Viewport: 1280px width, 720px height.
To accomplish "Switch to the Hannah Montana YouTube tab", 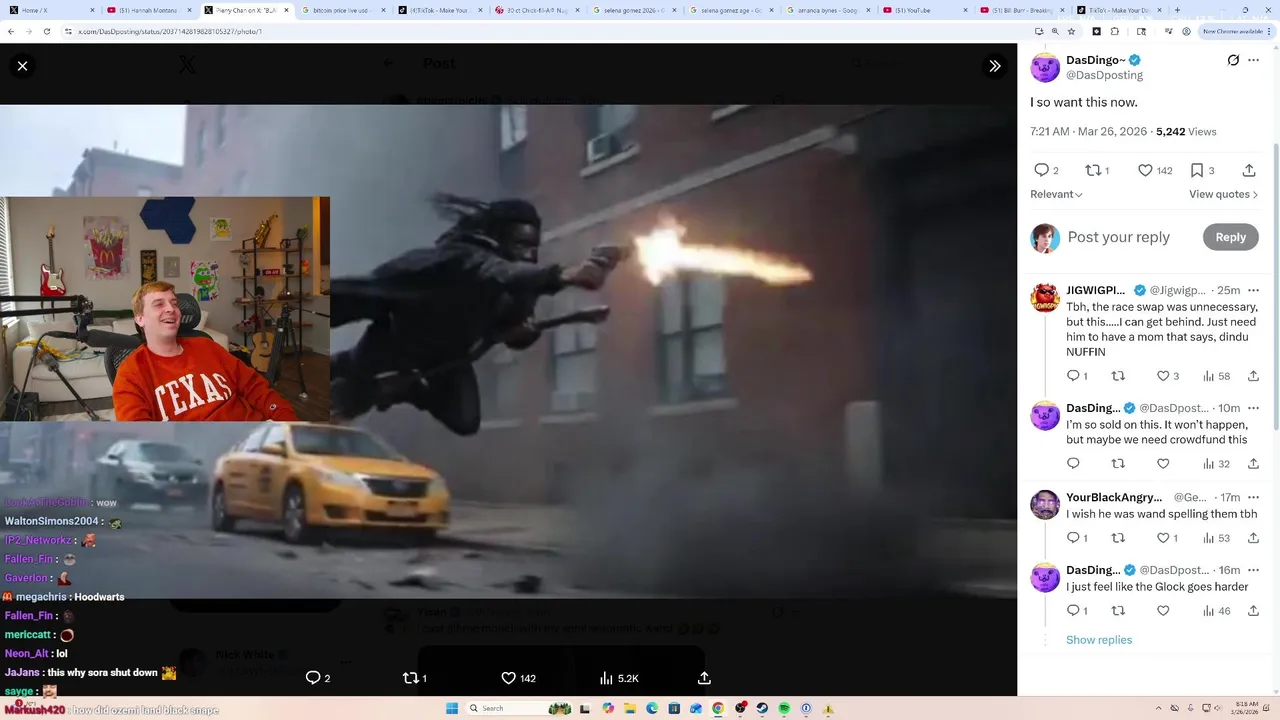I will click(x=148, y=10).
